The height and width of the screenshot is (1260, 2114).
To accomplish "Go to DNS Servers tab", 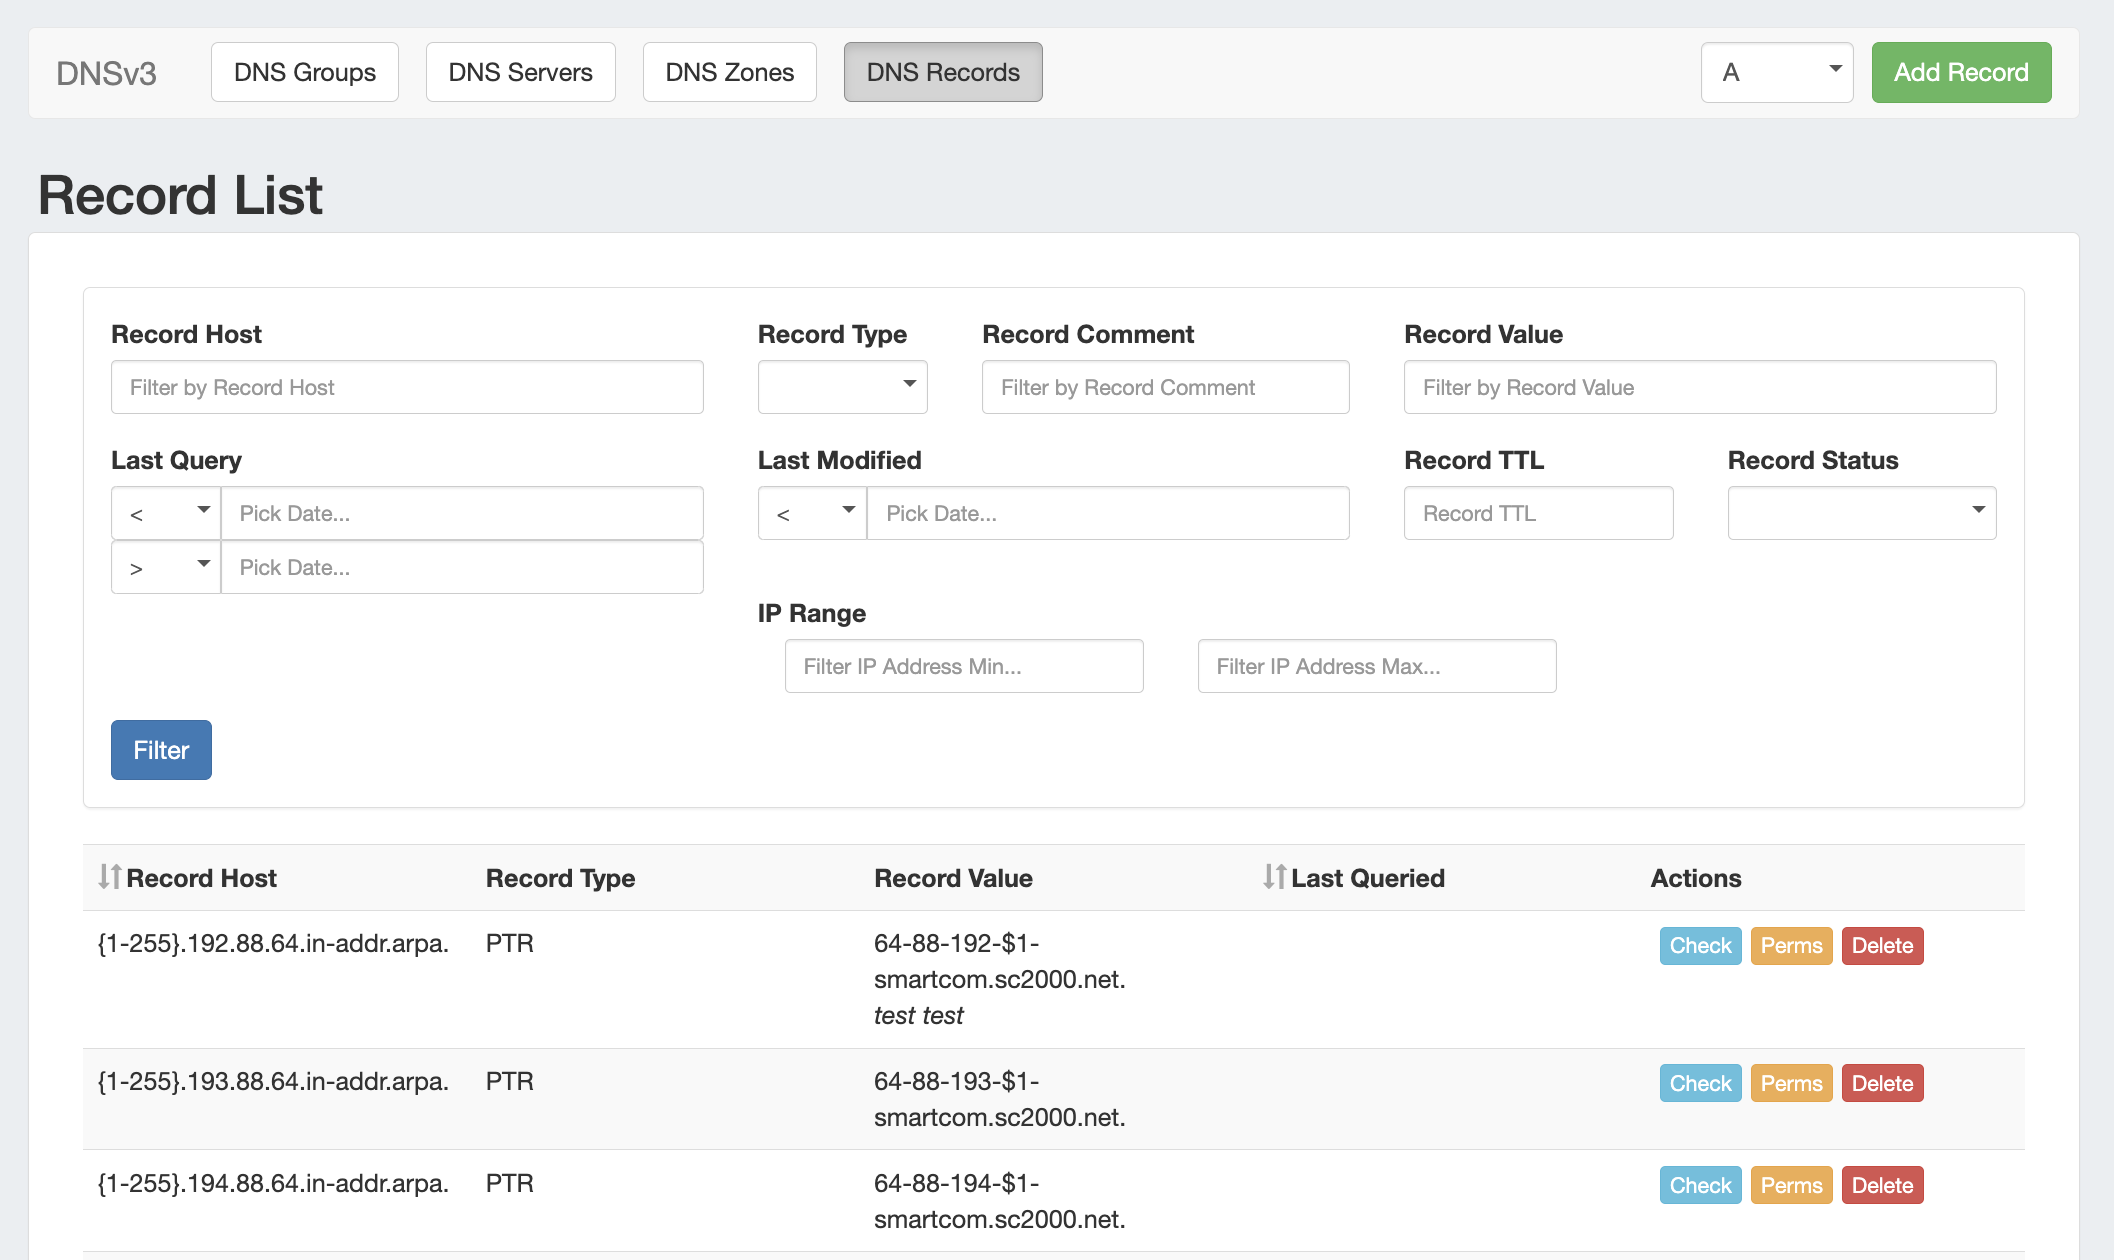I will pyautogui.click(x=520, y=72).
